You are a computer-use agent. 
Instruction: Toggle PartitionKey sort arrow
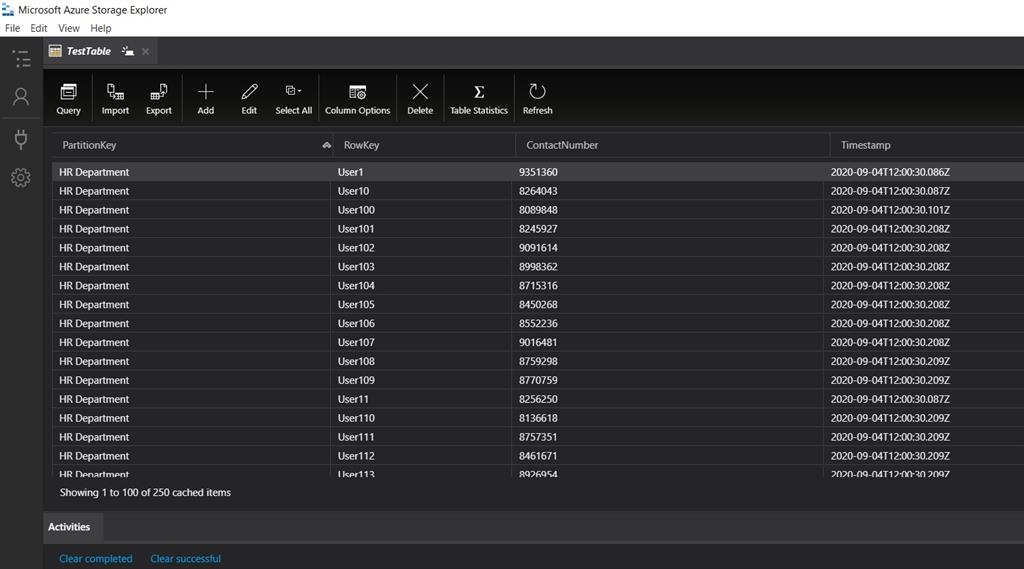click(326, 145)
